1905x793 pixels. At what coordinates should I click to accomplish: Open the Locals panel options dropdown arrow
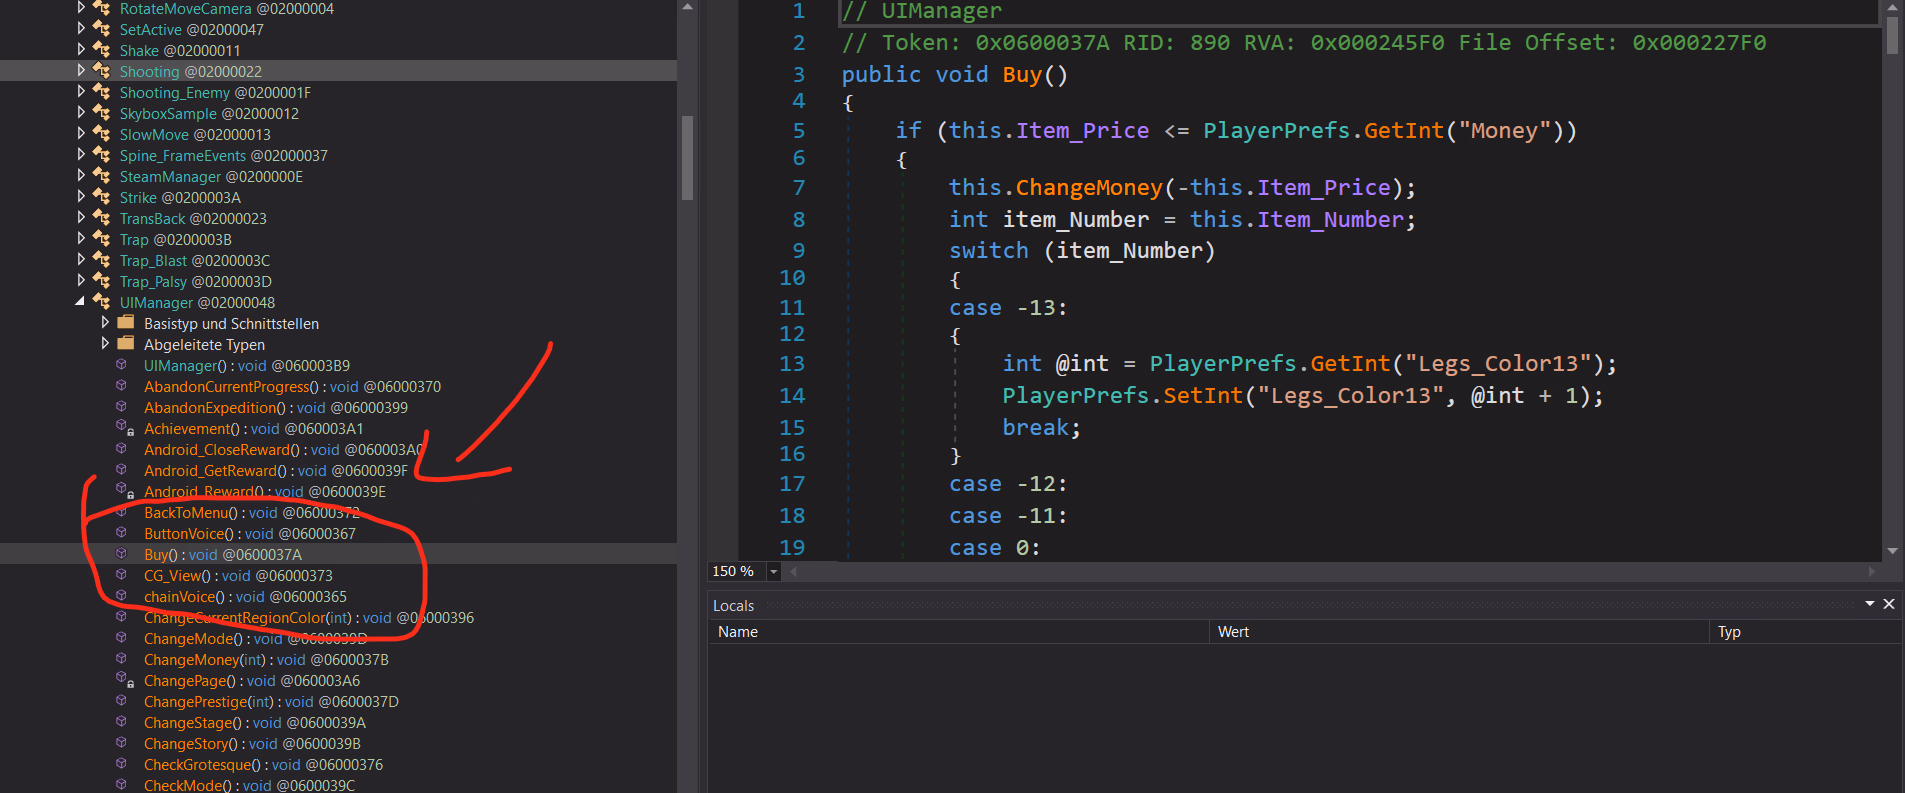(1869, 604)
